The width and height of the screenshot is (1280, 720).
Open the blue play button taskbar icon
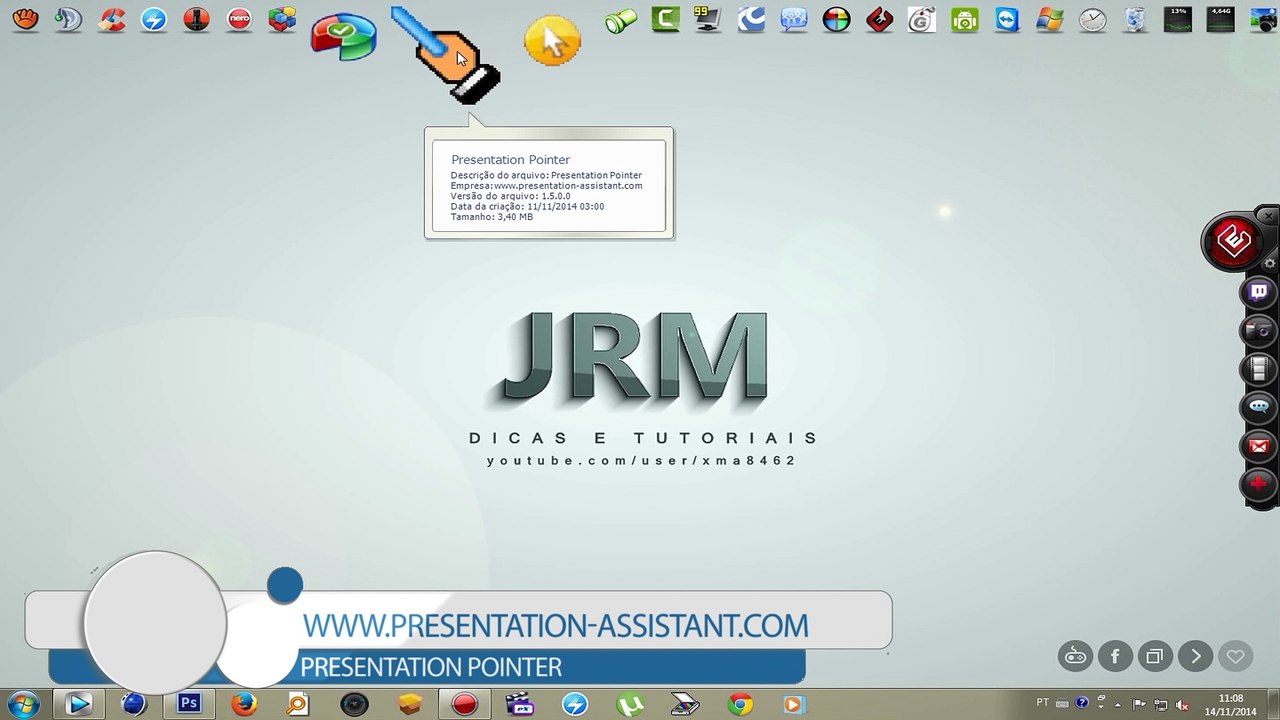(x=78, y=704)
